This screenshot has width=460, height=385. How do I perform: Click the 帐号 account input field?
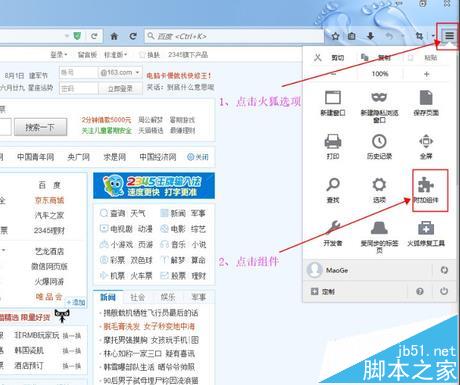[x=79, y=72]
